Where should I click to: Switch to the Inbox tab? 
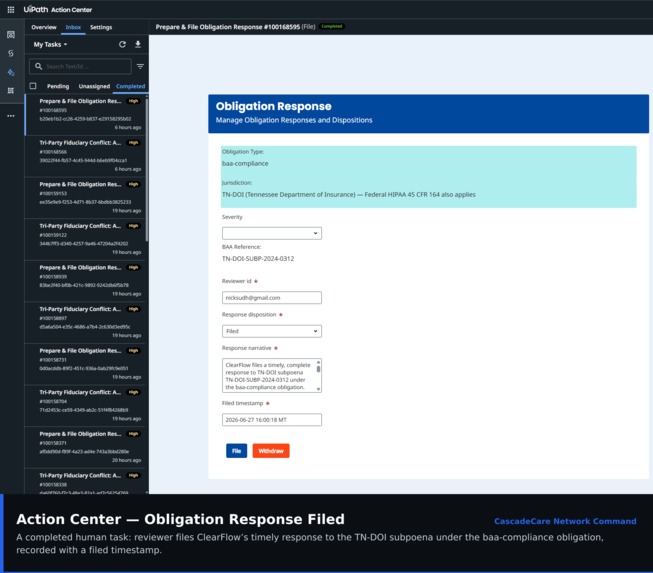click(73, 27)
